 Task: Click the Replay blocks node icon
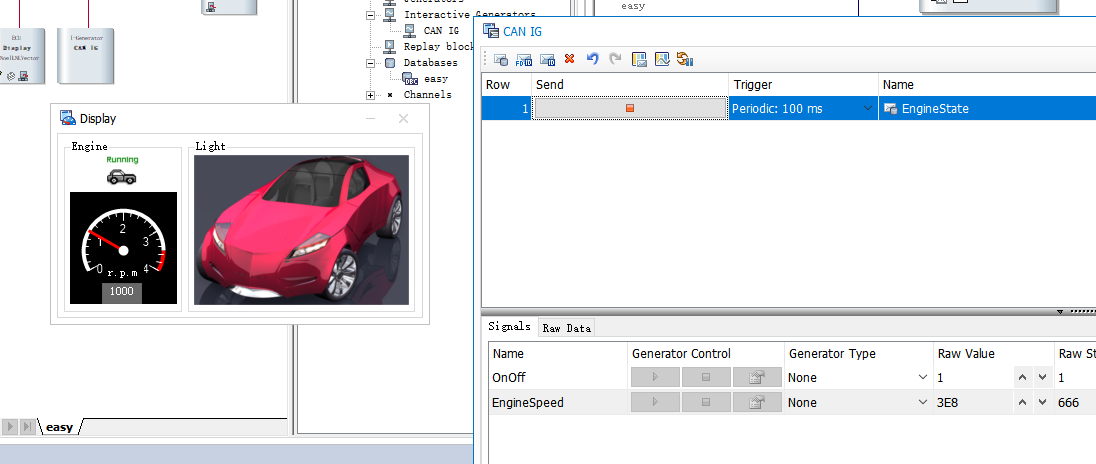pyautogui.click(x=389, y=46)
